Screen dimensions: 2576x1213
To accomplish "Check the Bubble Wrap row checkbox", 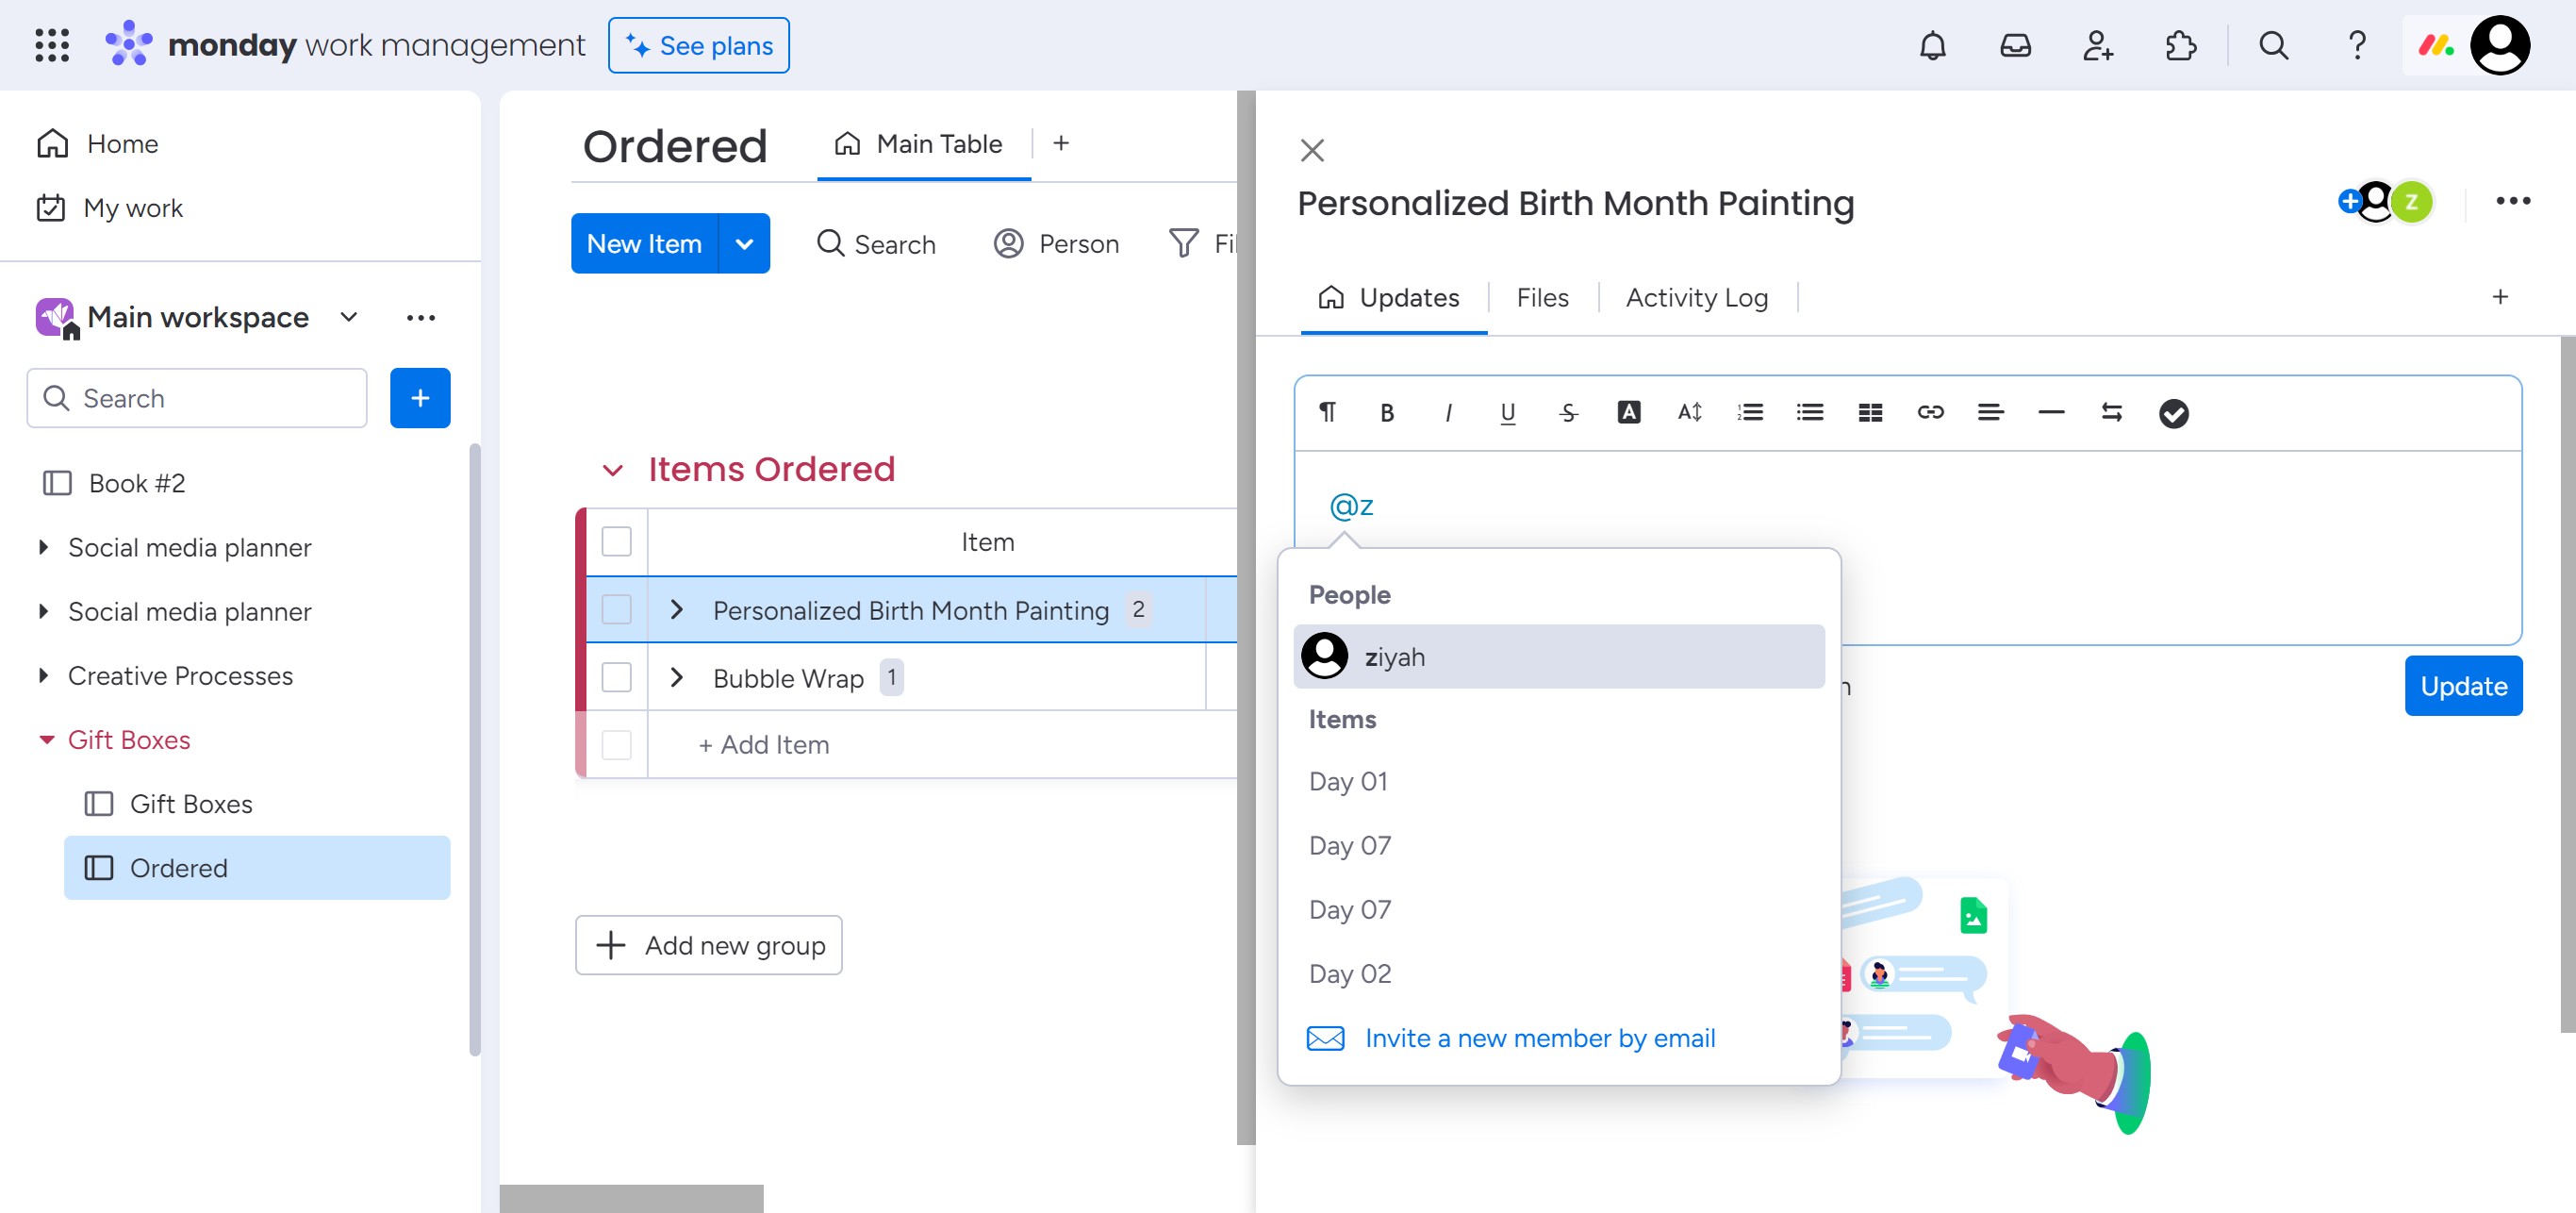I will [x=616, y=678].
